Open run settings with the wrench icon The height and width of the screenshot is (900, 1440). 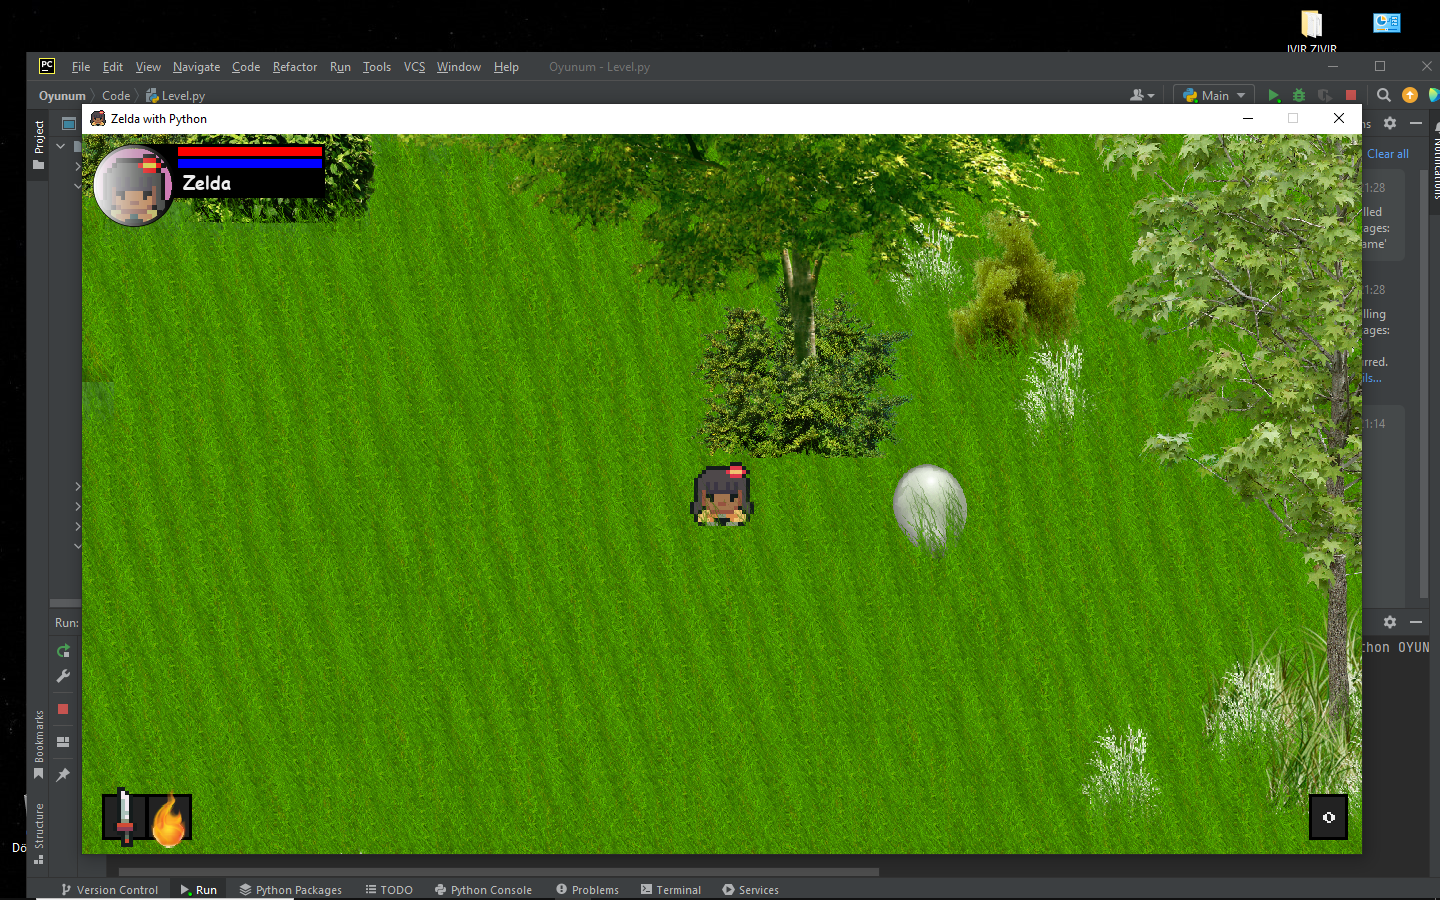pos(63,677)
